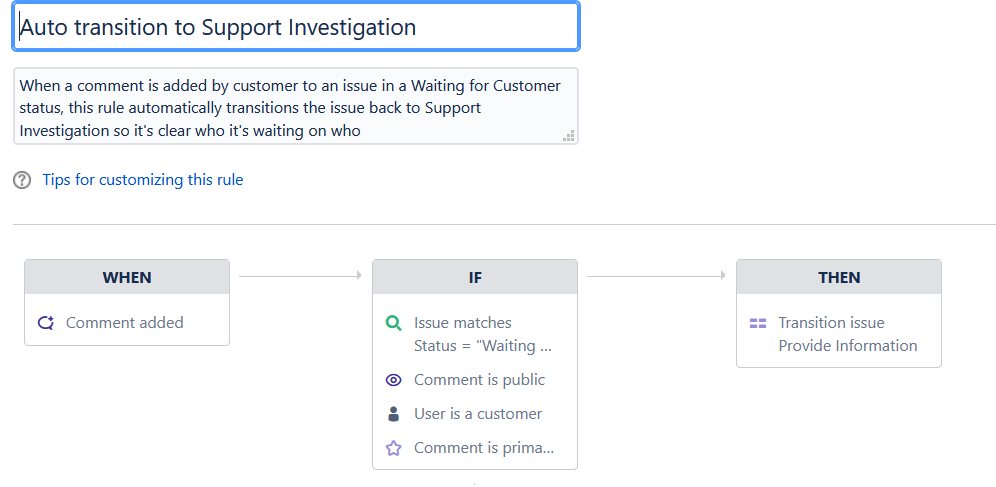Click the green magnifier Issue matches icon

click(394, 323)
